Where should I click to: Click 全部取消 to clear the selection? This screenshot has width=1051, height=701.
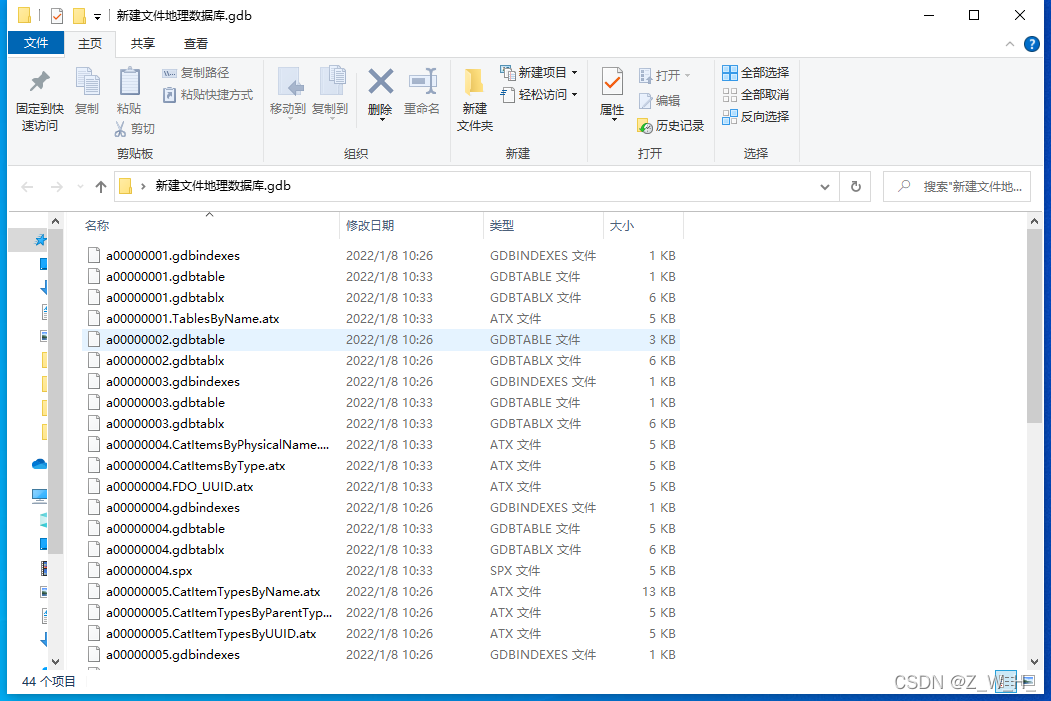click(755, 94)
